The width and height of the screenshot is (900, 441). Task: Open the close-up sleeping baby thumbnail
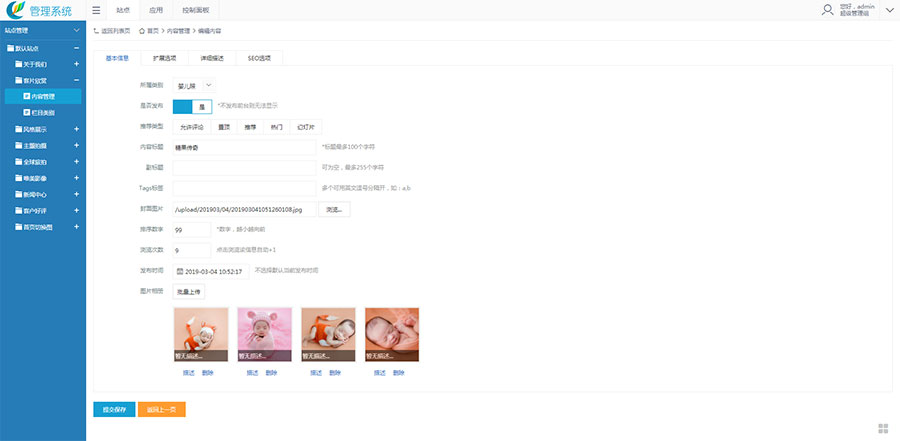click(392, 334)
